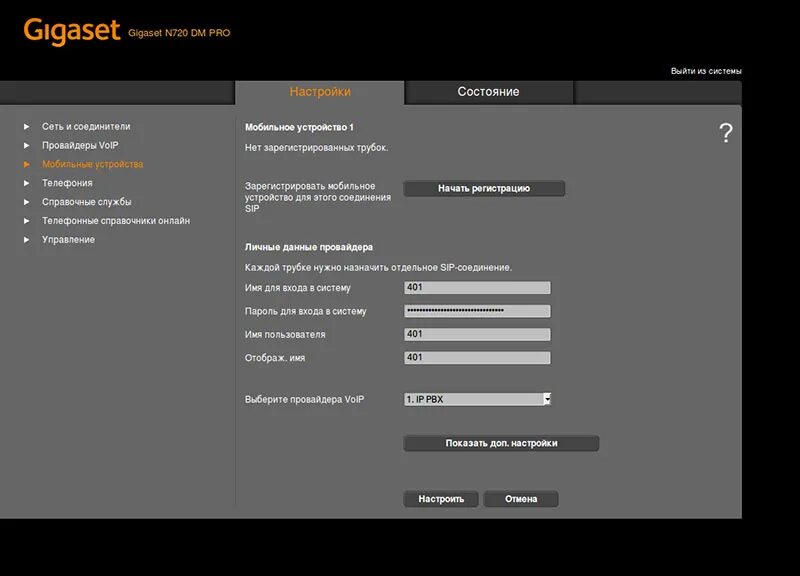
Task: Open the Выберите провайдера VoIP dropdown
Action: click(x=478, y=399)
